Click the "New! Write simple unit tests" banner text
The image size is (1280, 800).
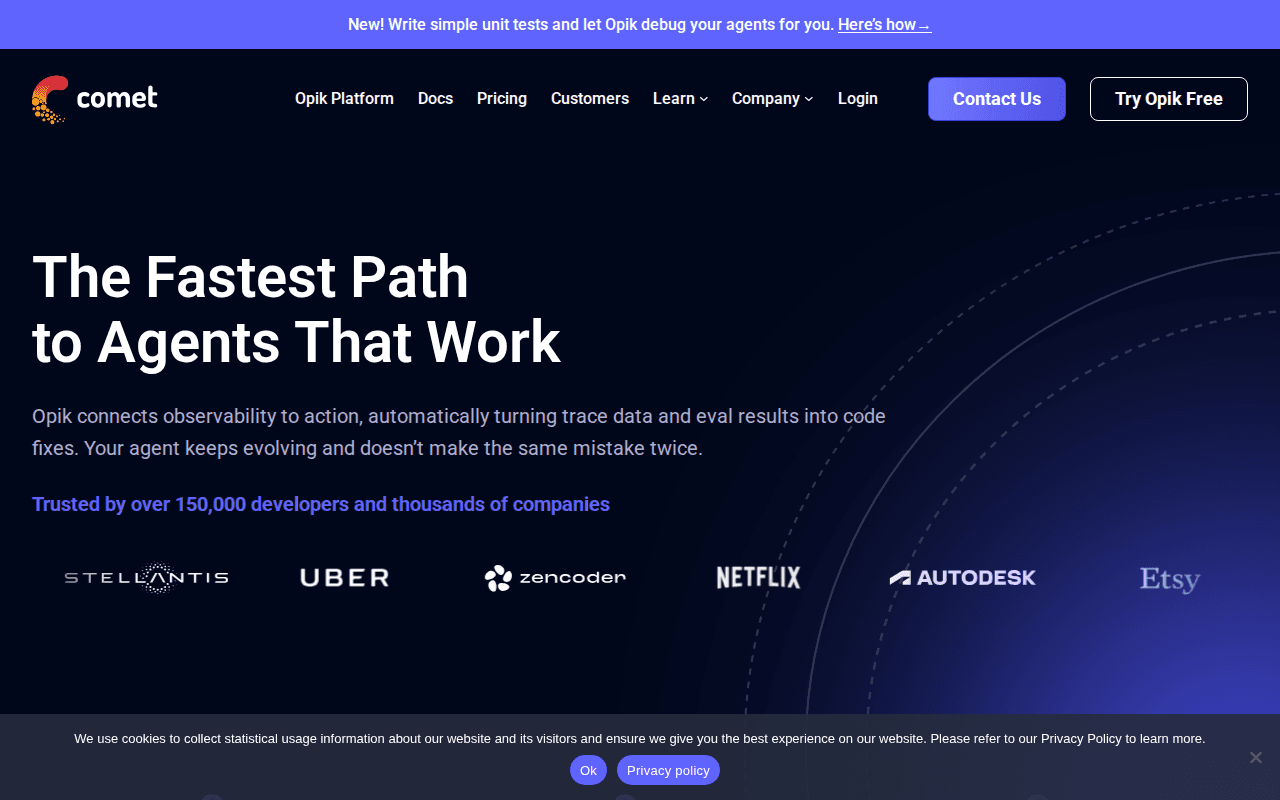591,24
